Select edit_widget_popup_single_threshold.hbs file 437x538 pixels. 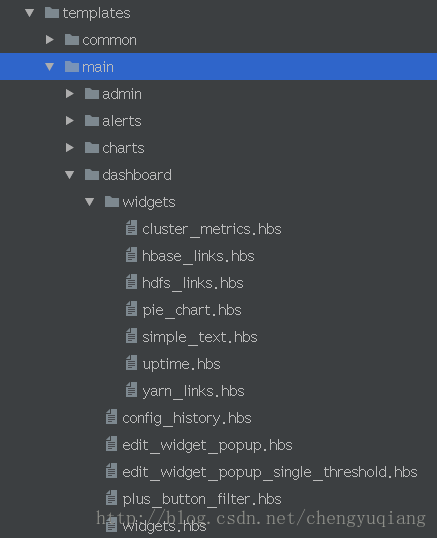pos(270,473)
